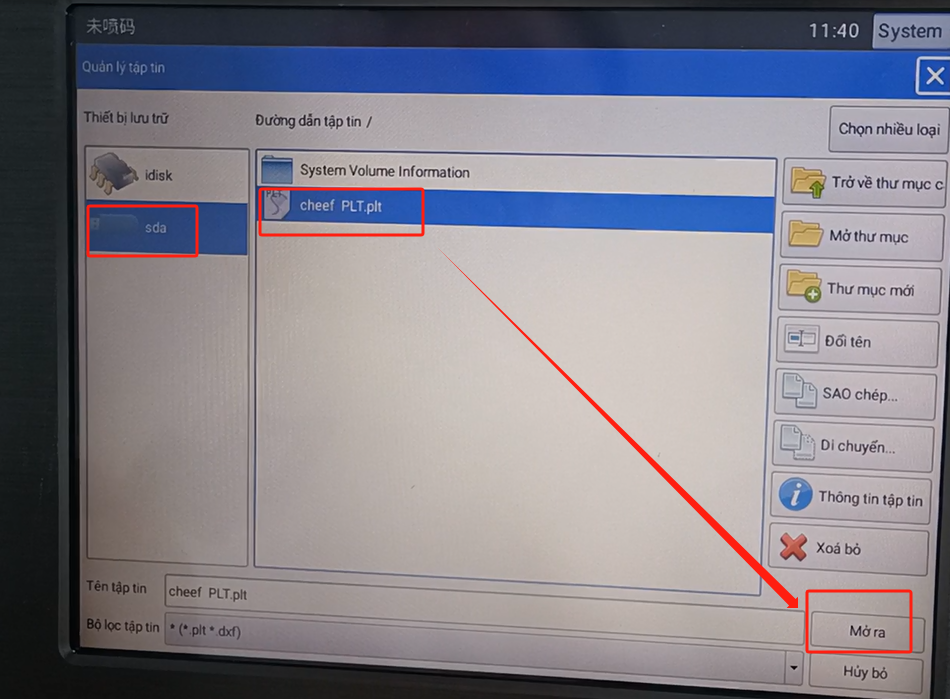Copy the file with SAO chép
The height and width of the screenshot is (699, 950).
click(858, 394)
